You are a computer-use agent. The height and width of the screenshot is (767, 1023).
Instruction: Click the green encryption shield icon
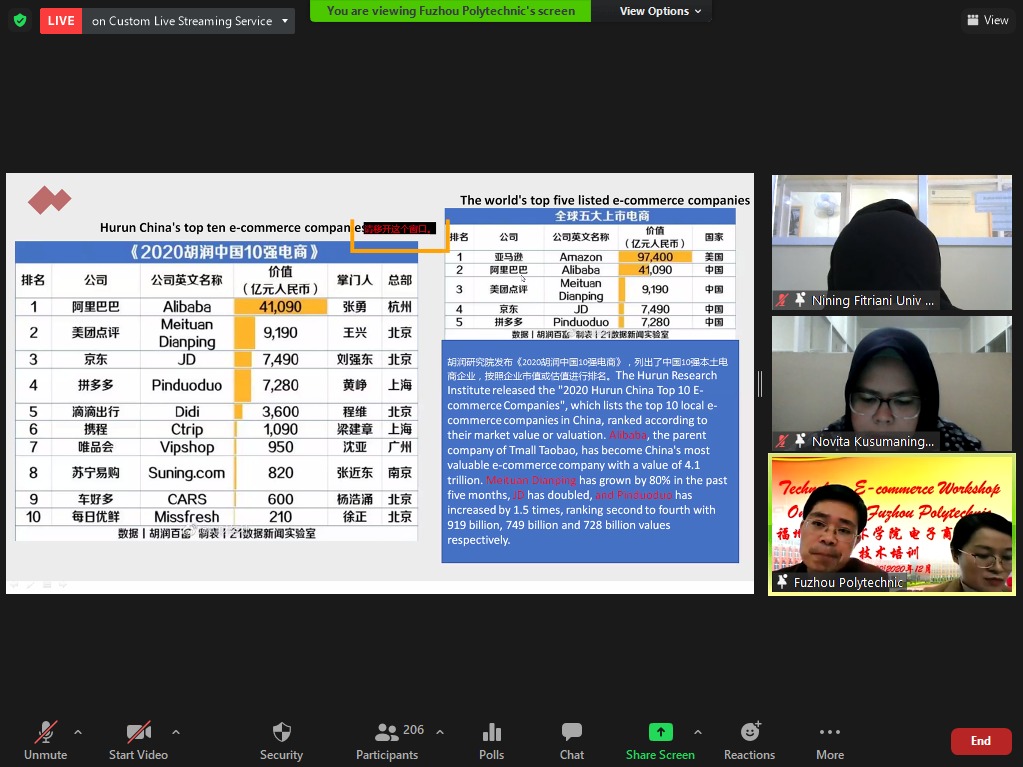pos(20,21)
